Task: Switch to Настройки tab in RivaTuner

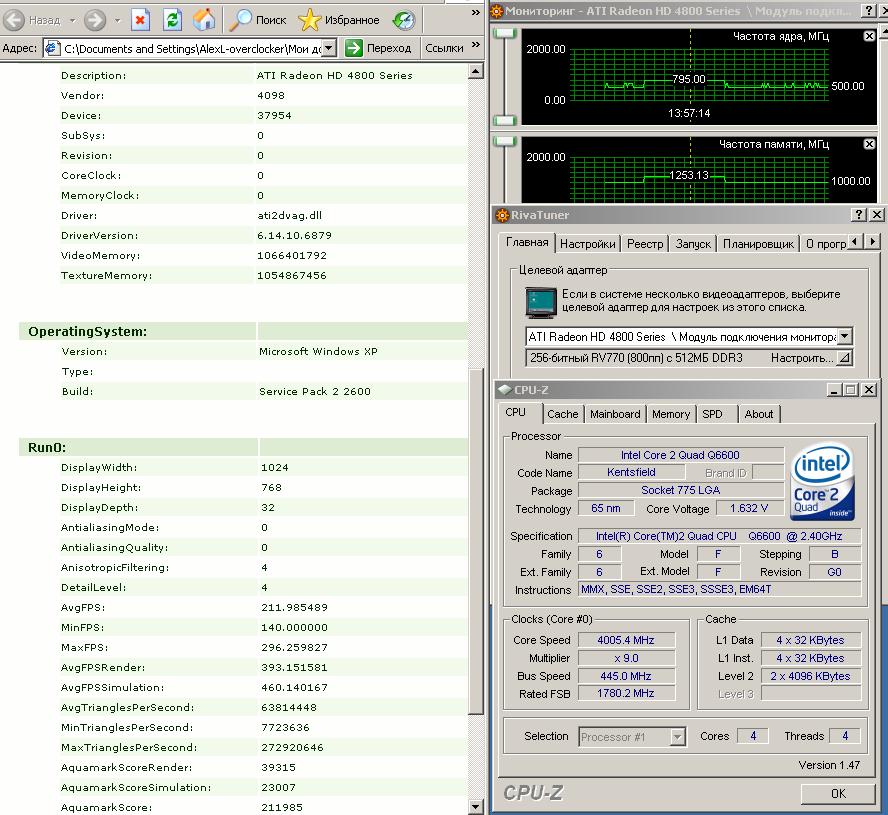Action: click(588, 244)
